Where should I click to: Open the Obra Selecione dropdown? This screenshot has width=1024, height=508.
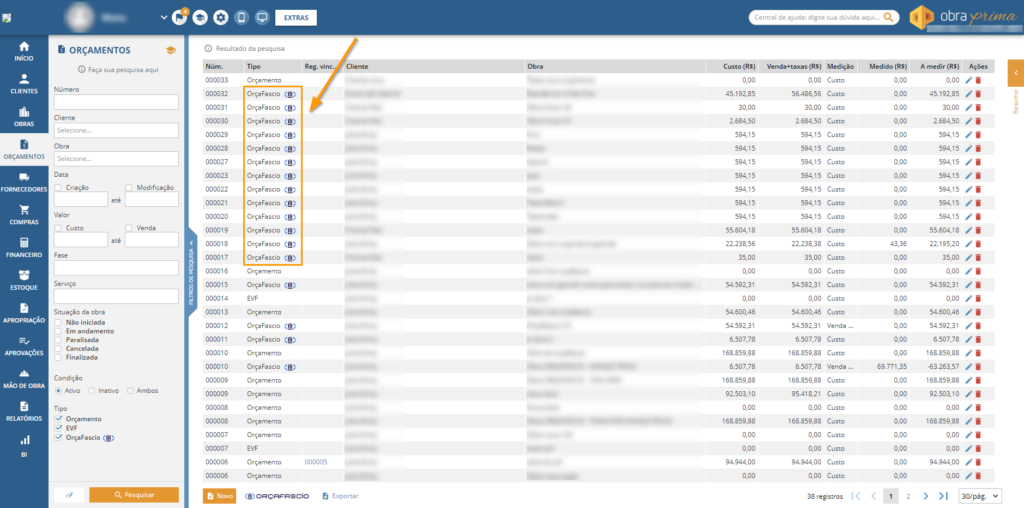(116, 159)
